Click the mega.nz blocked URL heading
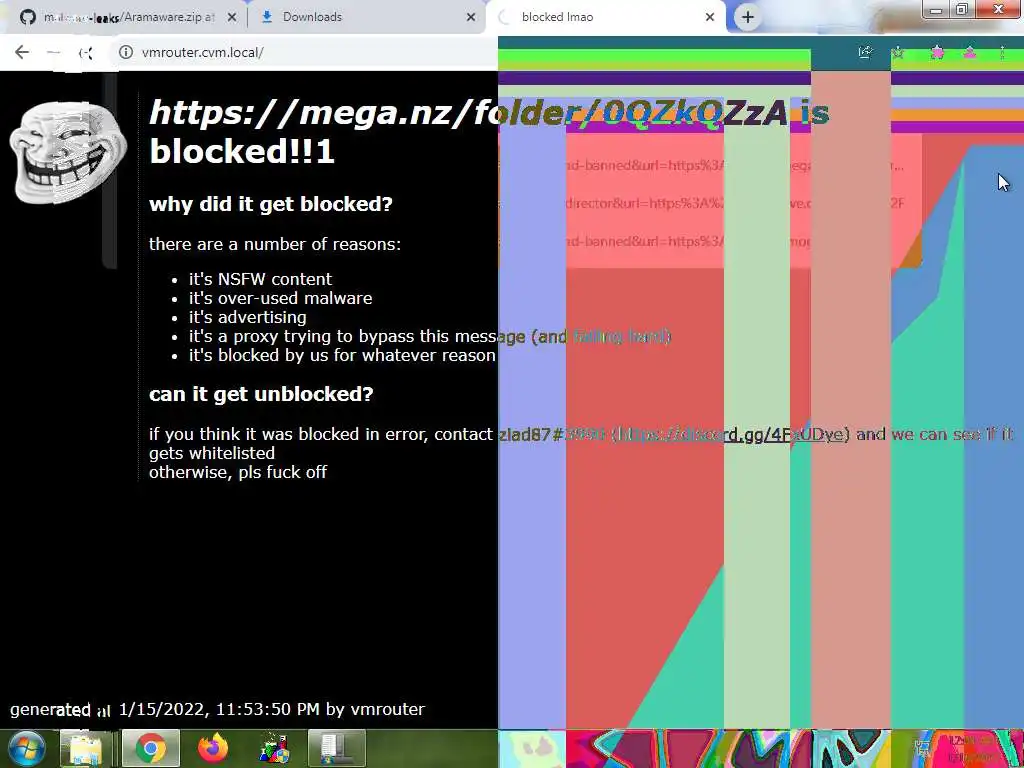Viewport: 1024px width, 768px height. [x=489, y=132]
